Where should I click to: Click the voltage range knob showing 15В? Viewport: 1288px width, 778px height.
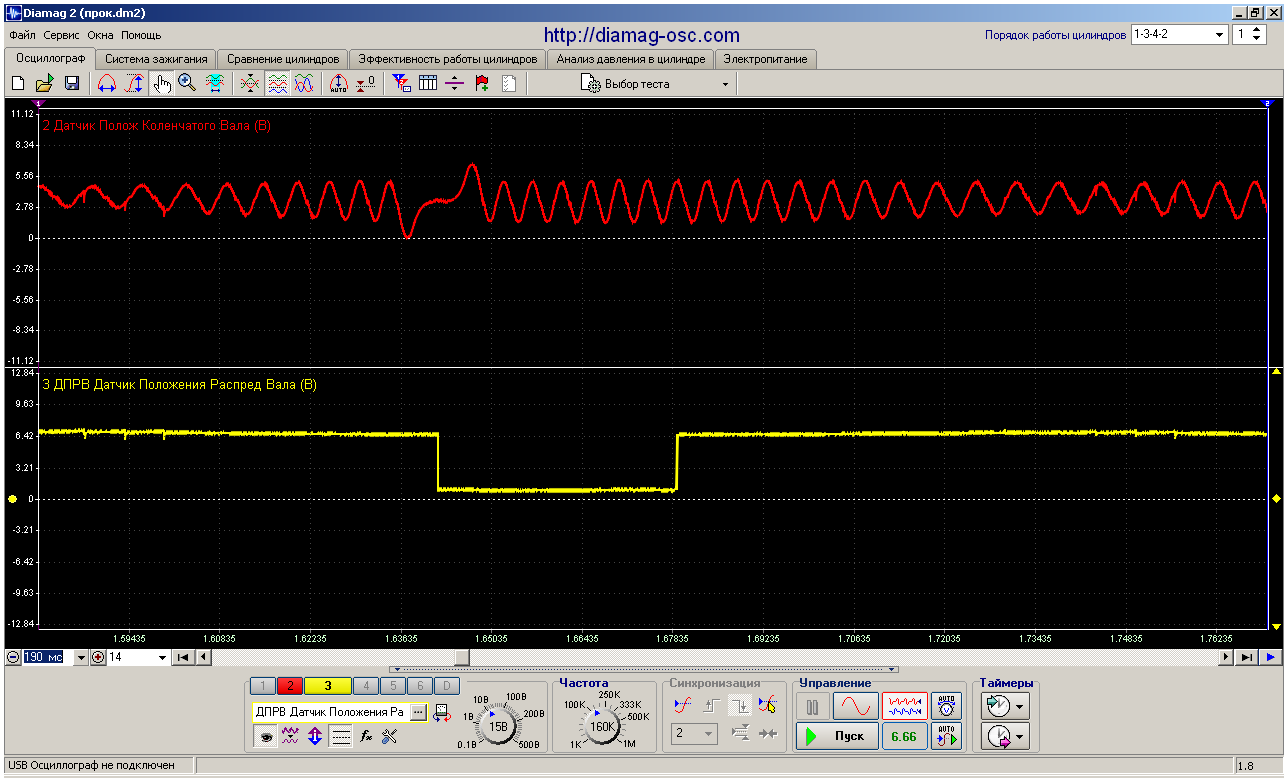click(x=498, y=726)
